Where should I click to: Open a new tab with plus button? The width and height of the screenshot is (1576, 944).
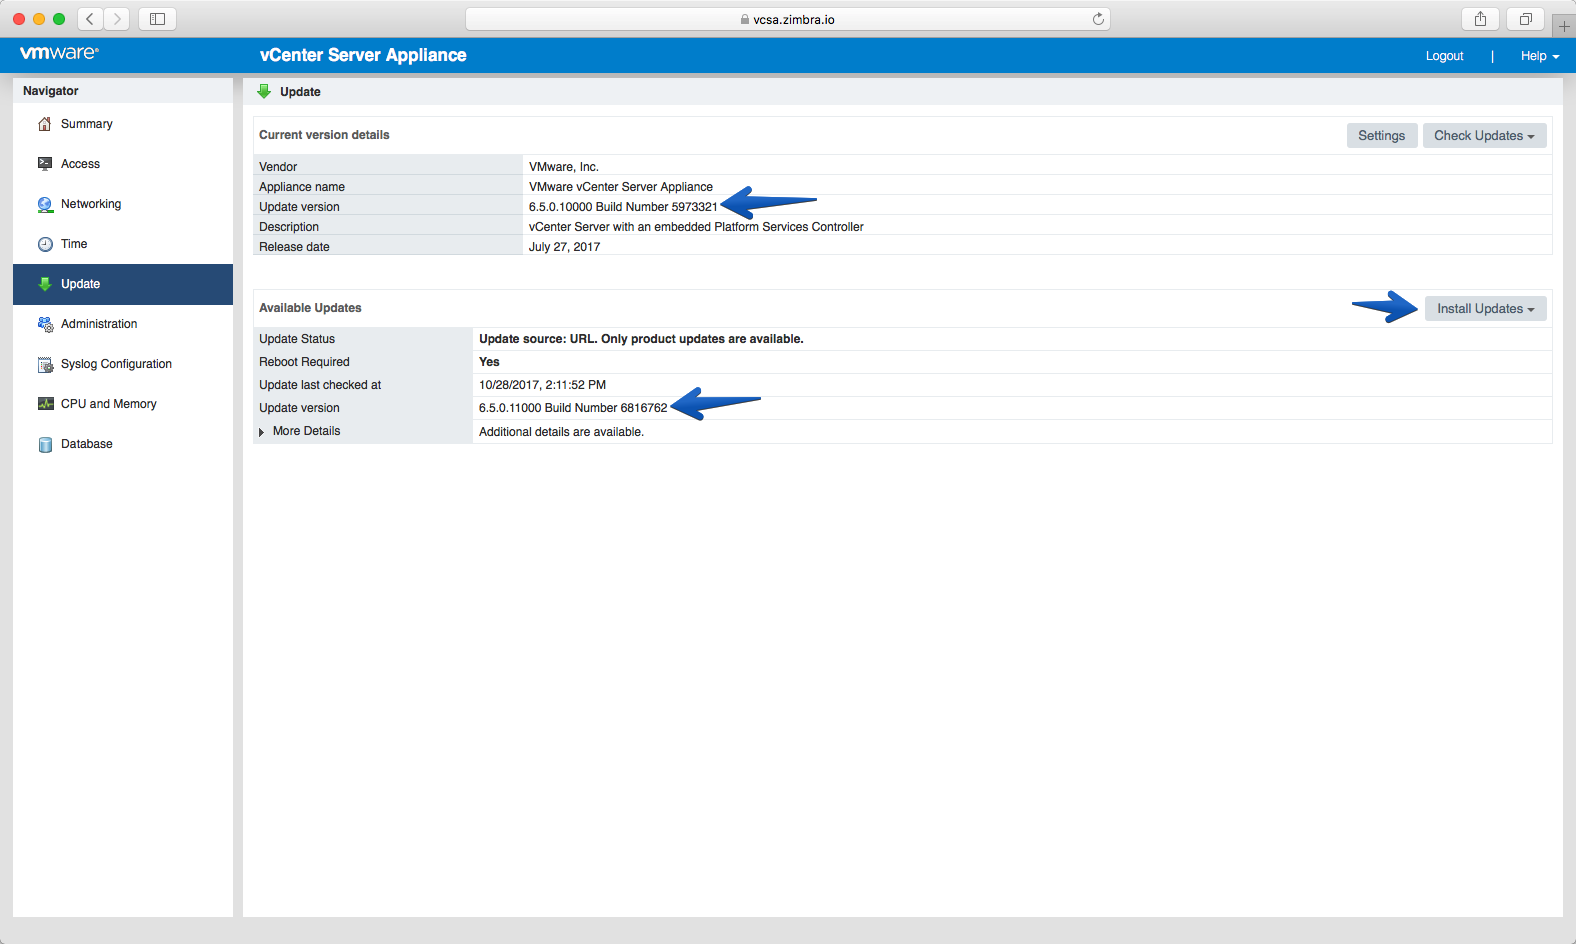point(1564,26)
